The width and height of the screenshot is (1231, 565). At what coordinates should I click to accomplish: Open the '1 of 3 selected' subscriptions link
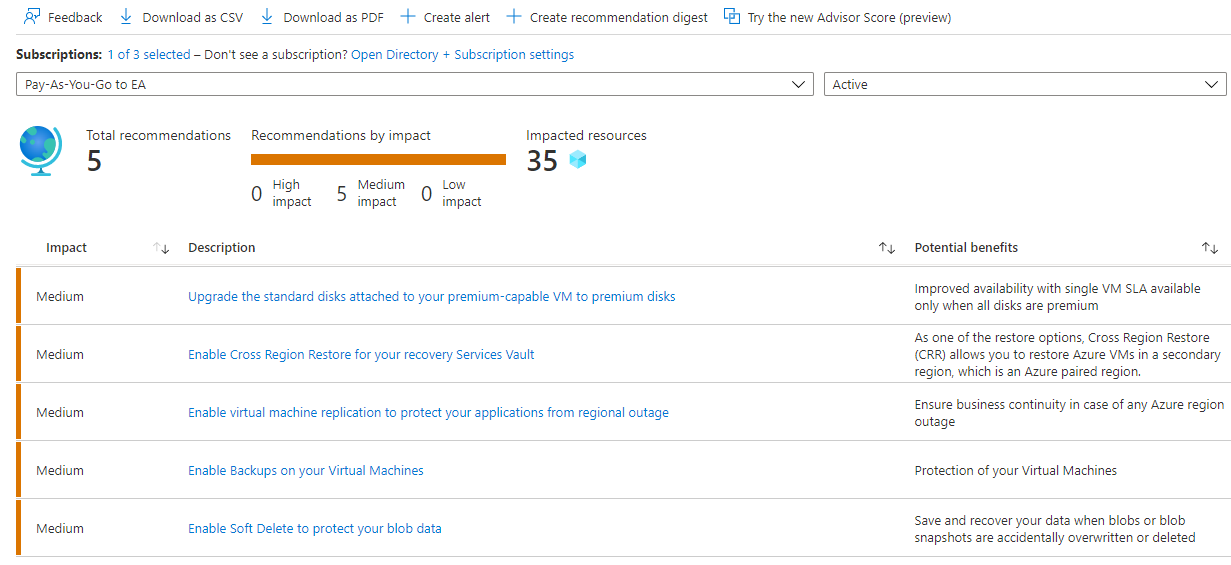pos(148,55)
